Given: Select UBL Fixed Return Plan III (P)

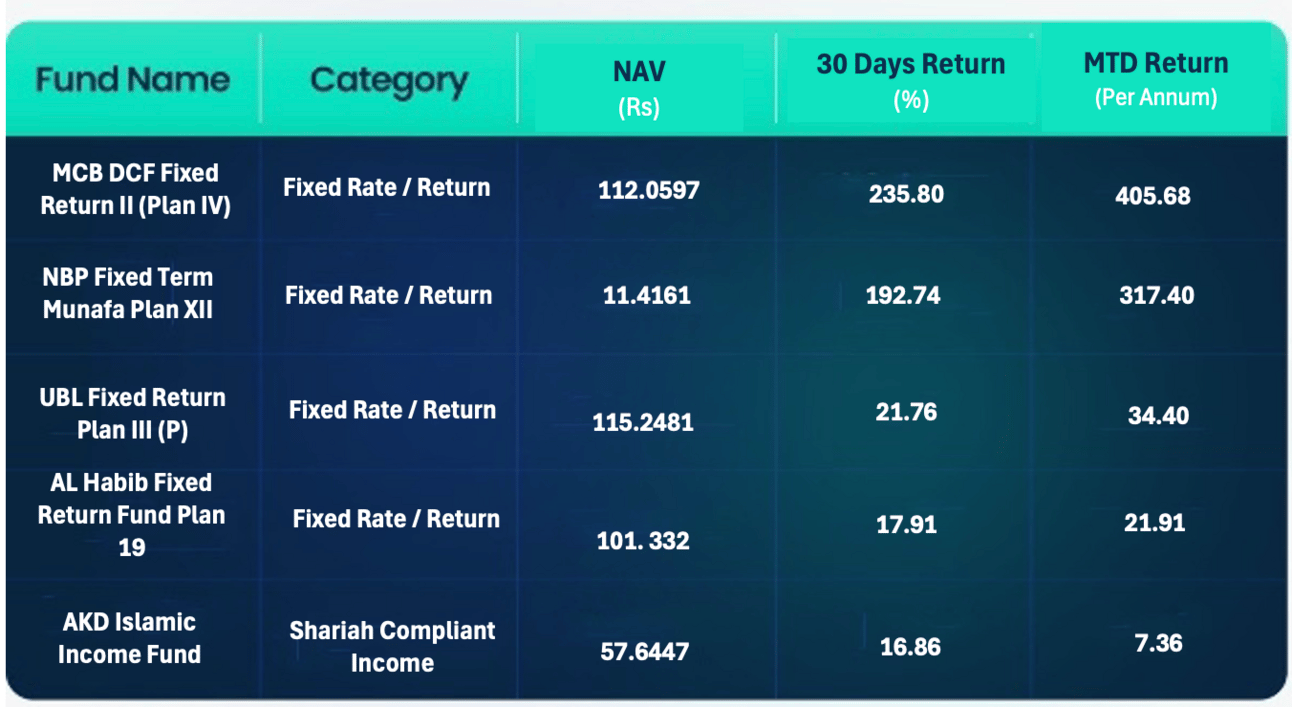Looking at the screenshot, I should (132, 413).
